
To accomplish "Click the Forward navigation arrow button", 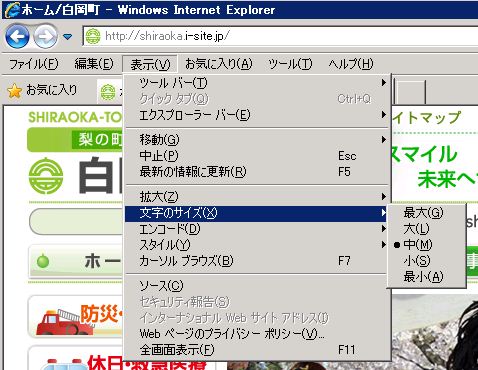I will 46,36.
